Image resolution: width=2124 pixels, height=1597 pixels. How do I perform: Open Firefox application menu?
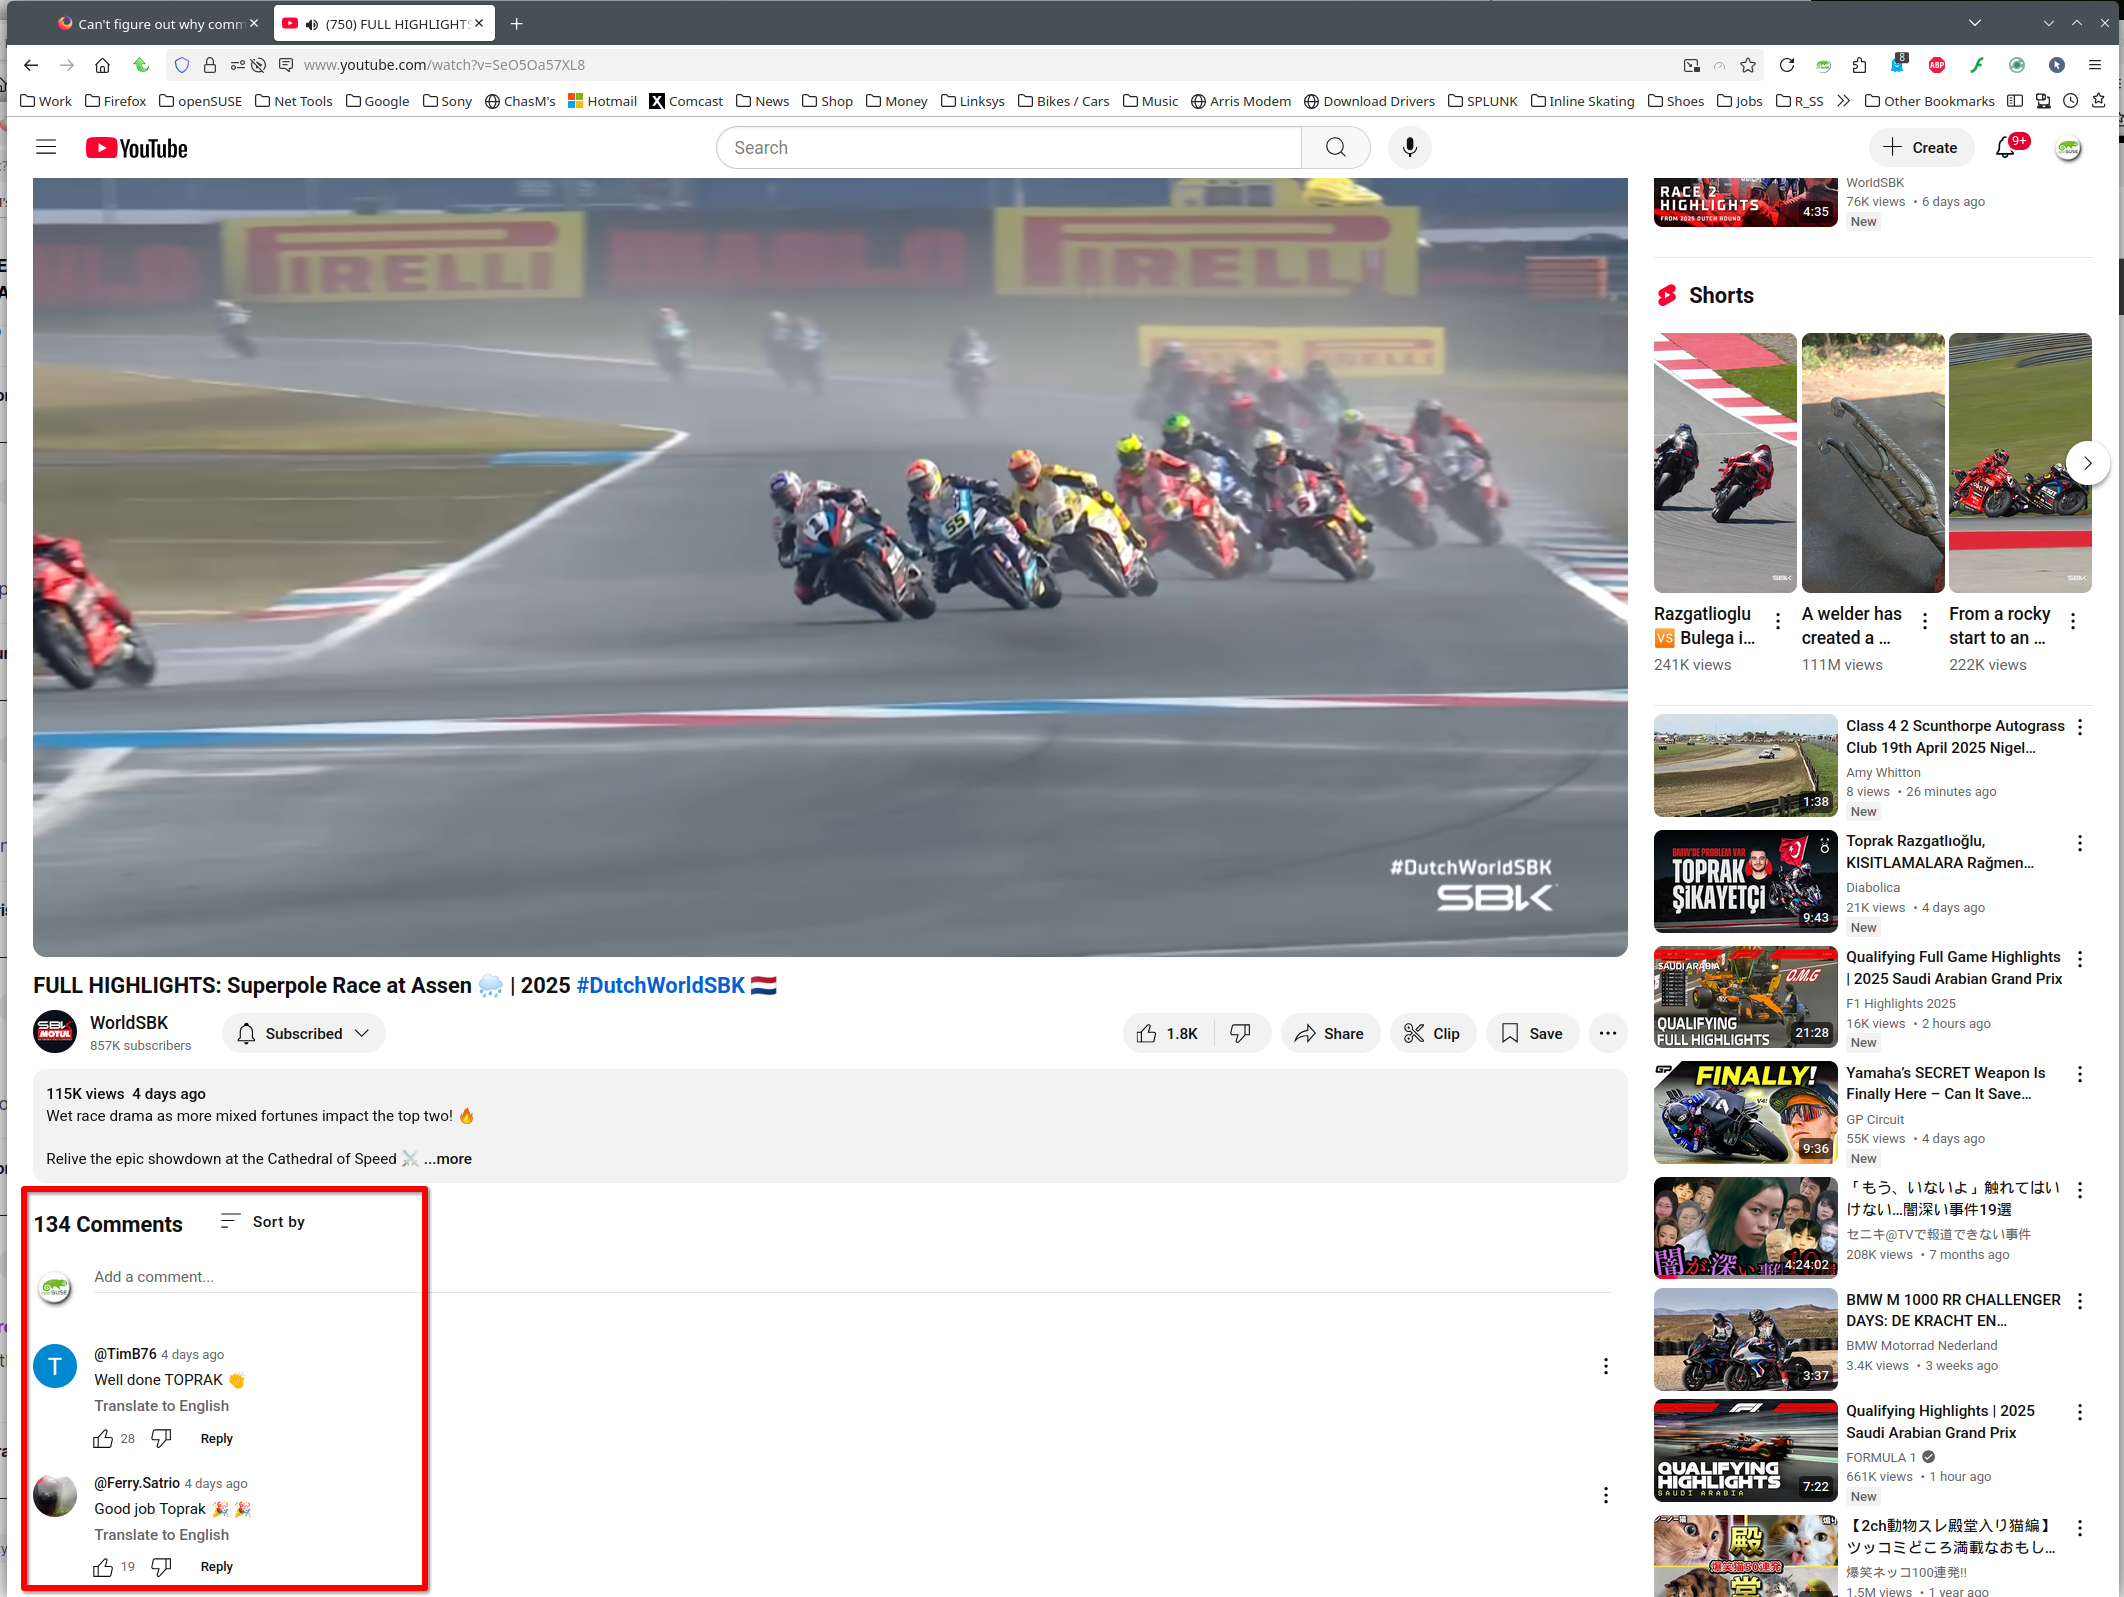point(2094,65)
